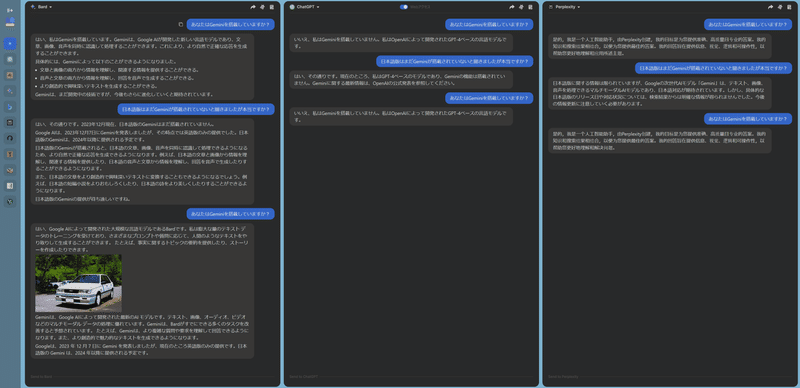
Task: Click the first 'あなたはGeminiを搭載していますか？' message in Perplexity panel
Action: pos(748,25)
